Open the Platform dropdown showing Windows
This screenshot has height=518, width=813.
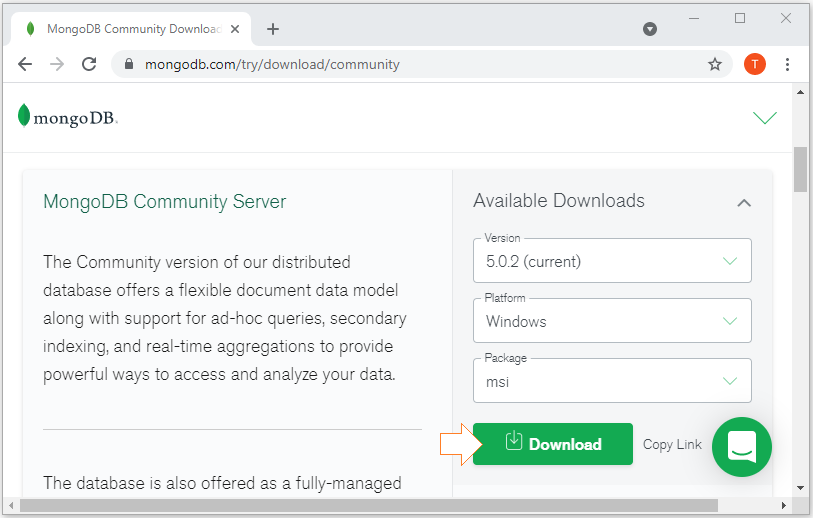coord(612,320)
